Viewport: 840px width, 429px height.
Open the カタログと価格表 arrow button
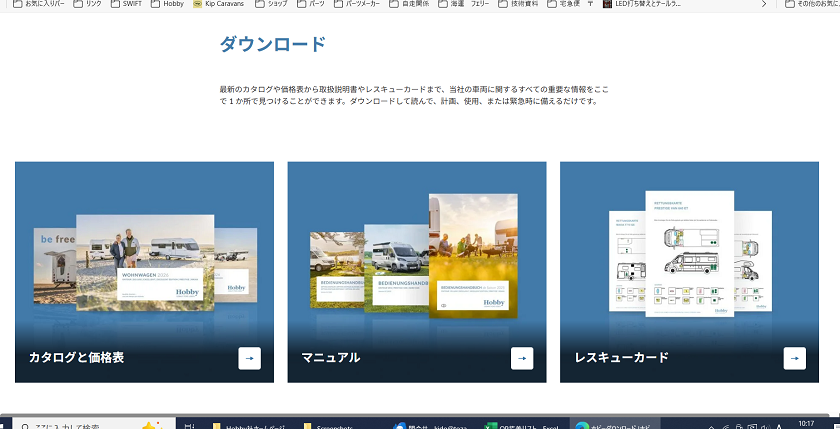249,358
